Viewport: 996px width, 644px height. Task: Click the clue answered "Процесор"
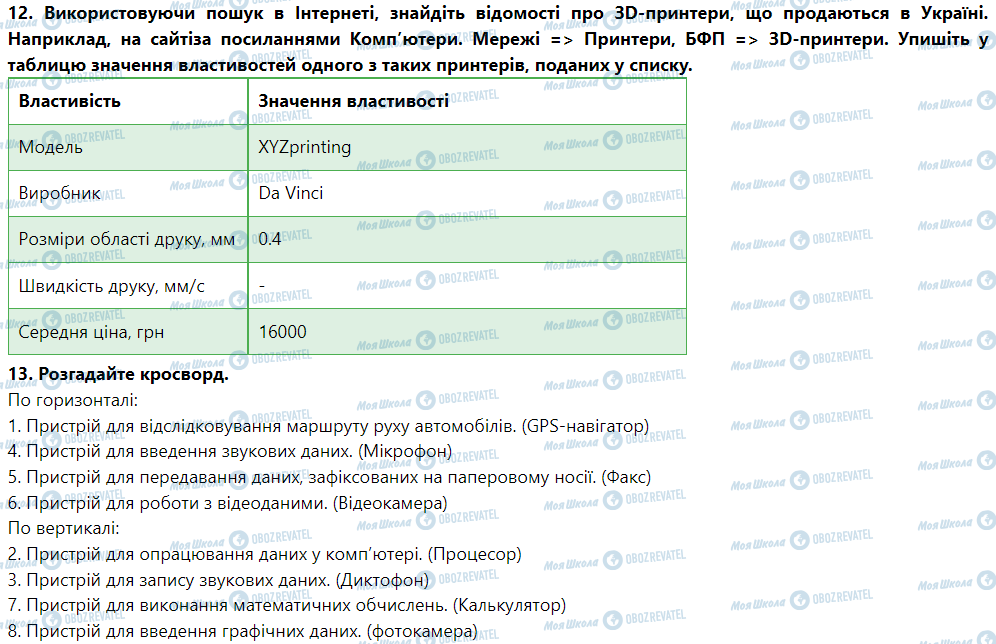(x=265, y=553)
